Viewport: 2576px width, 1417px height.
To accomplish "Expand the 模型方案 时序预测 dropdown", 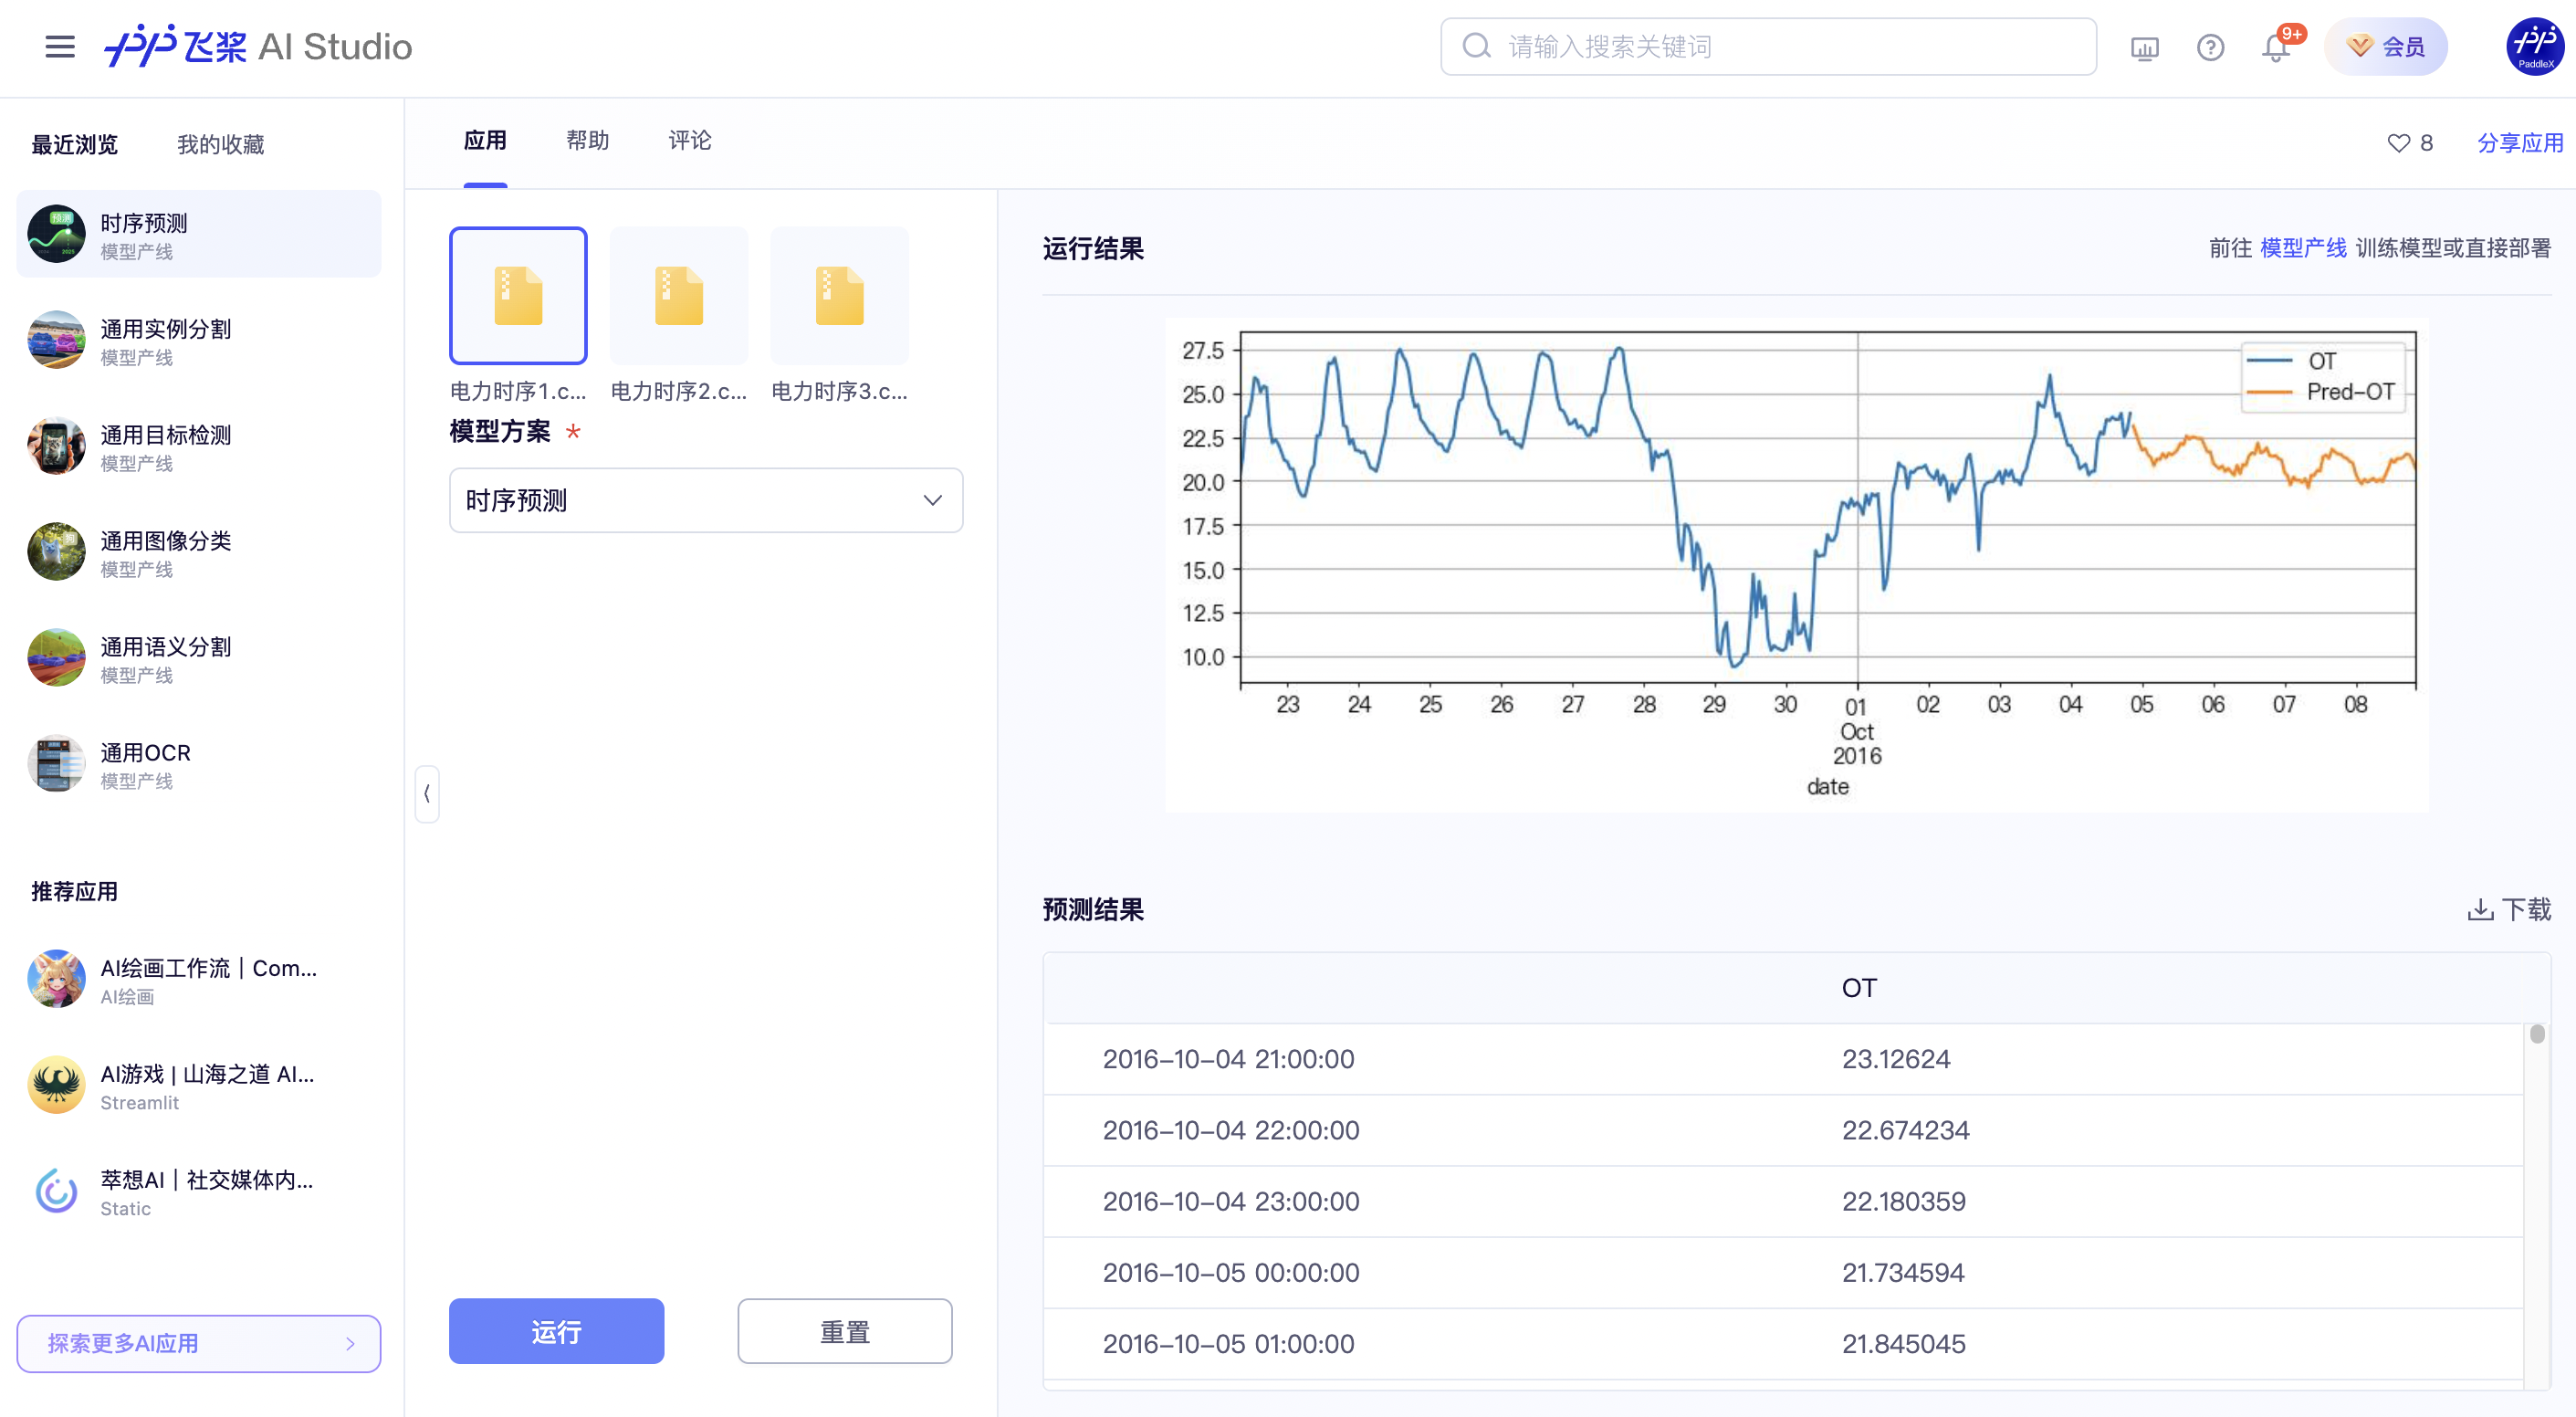I will 705,500.
